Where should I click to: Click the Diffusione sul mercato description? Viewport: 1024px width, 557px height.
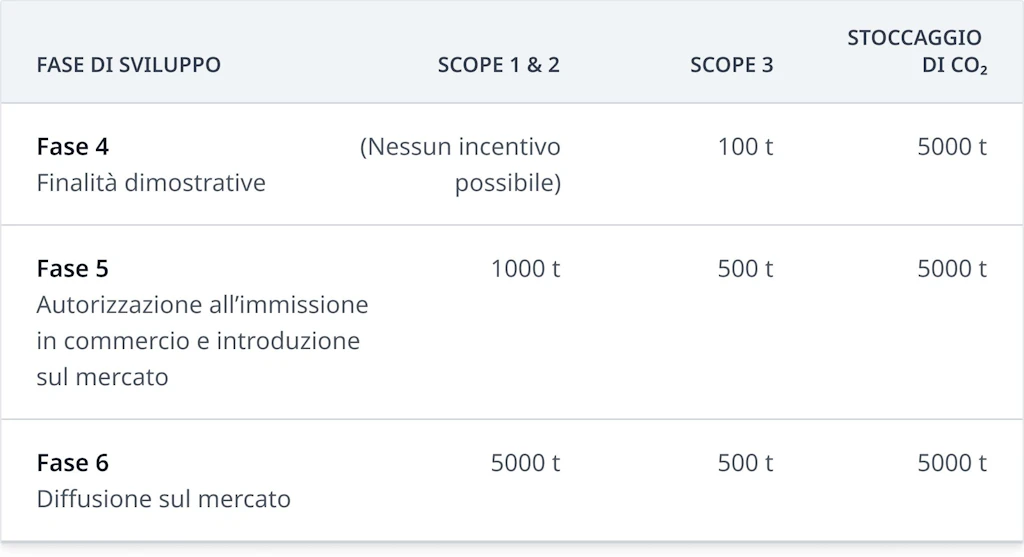[x=164, y=499]
